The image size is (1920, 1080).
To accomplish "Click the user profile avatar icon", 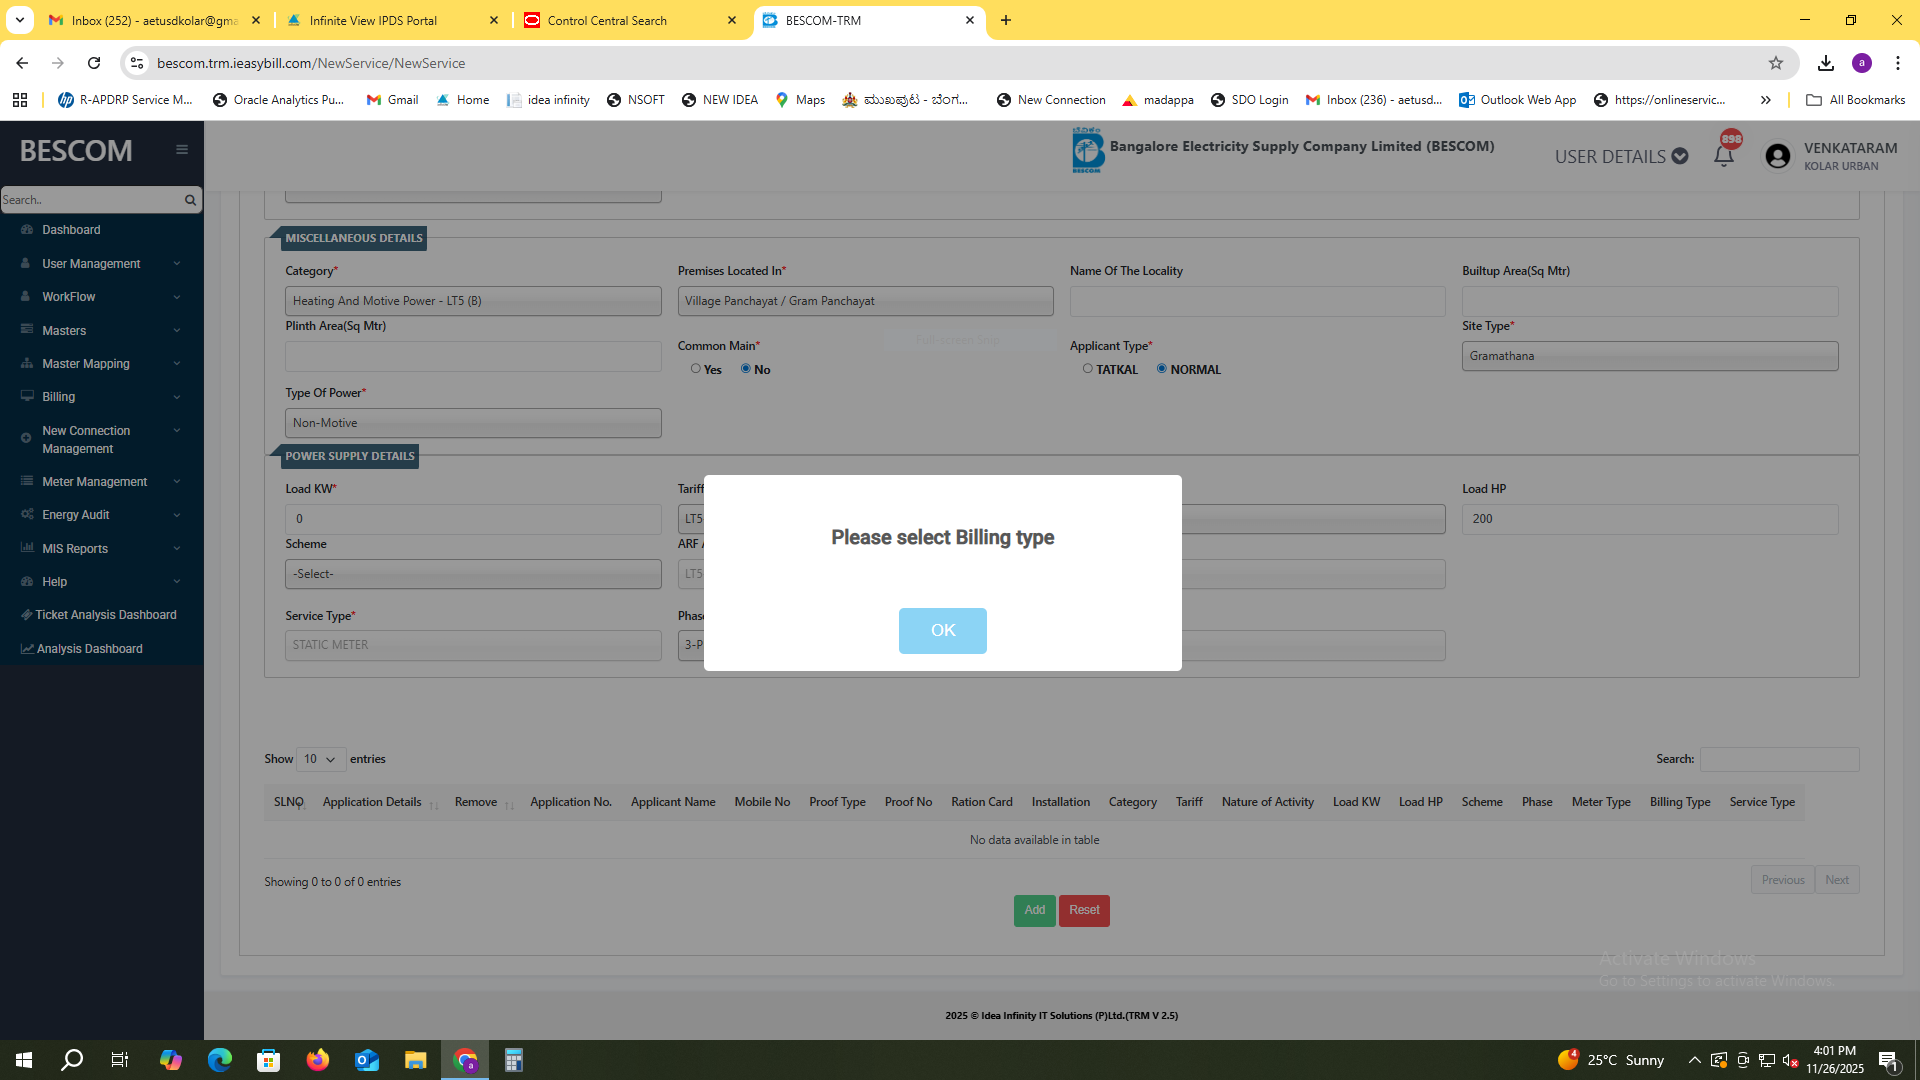I will [x=1777, y=157].
